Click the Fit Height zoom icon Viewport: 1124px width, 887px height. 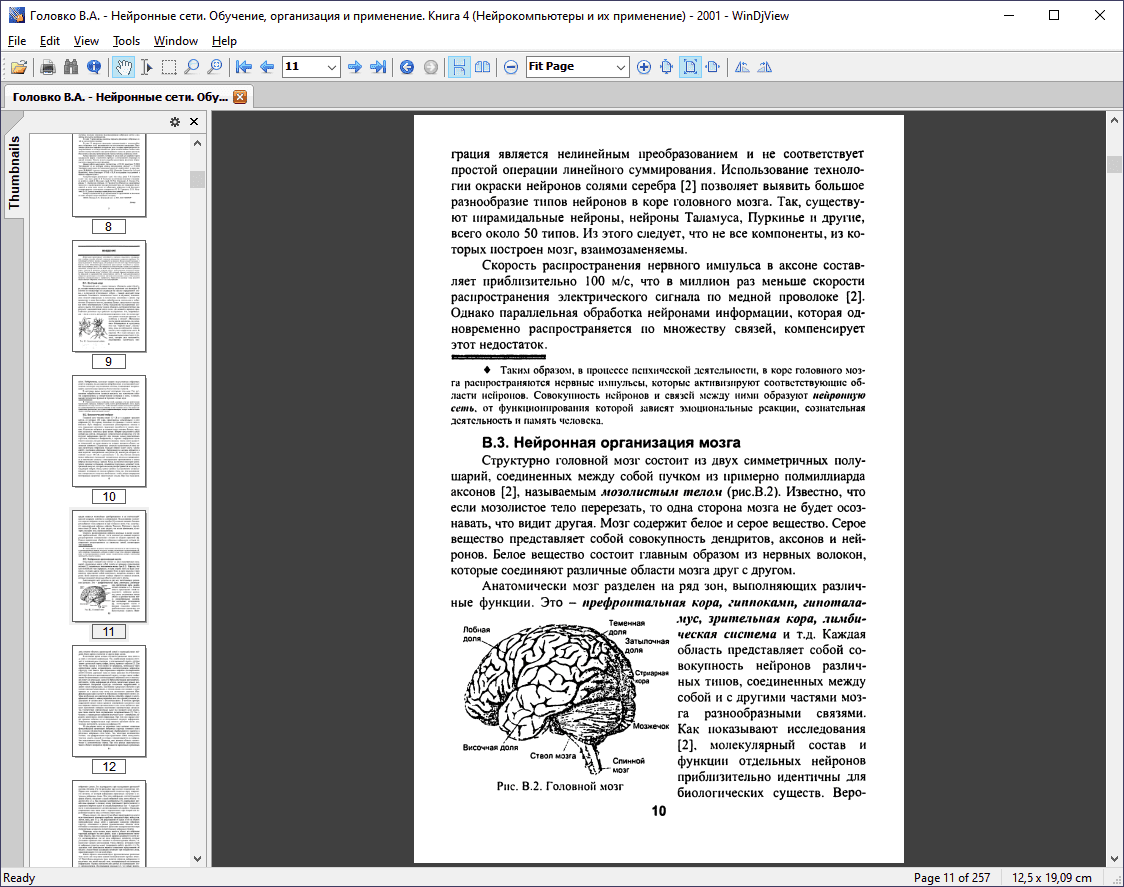pos(667,67)
